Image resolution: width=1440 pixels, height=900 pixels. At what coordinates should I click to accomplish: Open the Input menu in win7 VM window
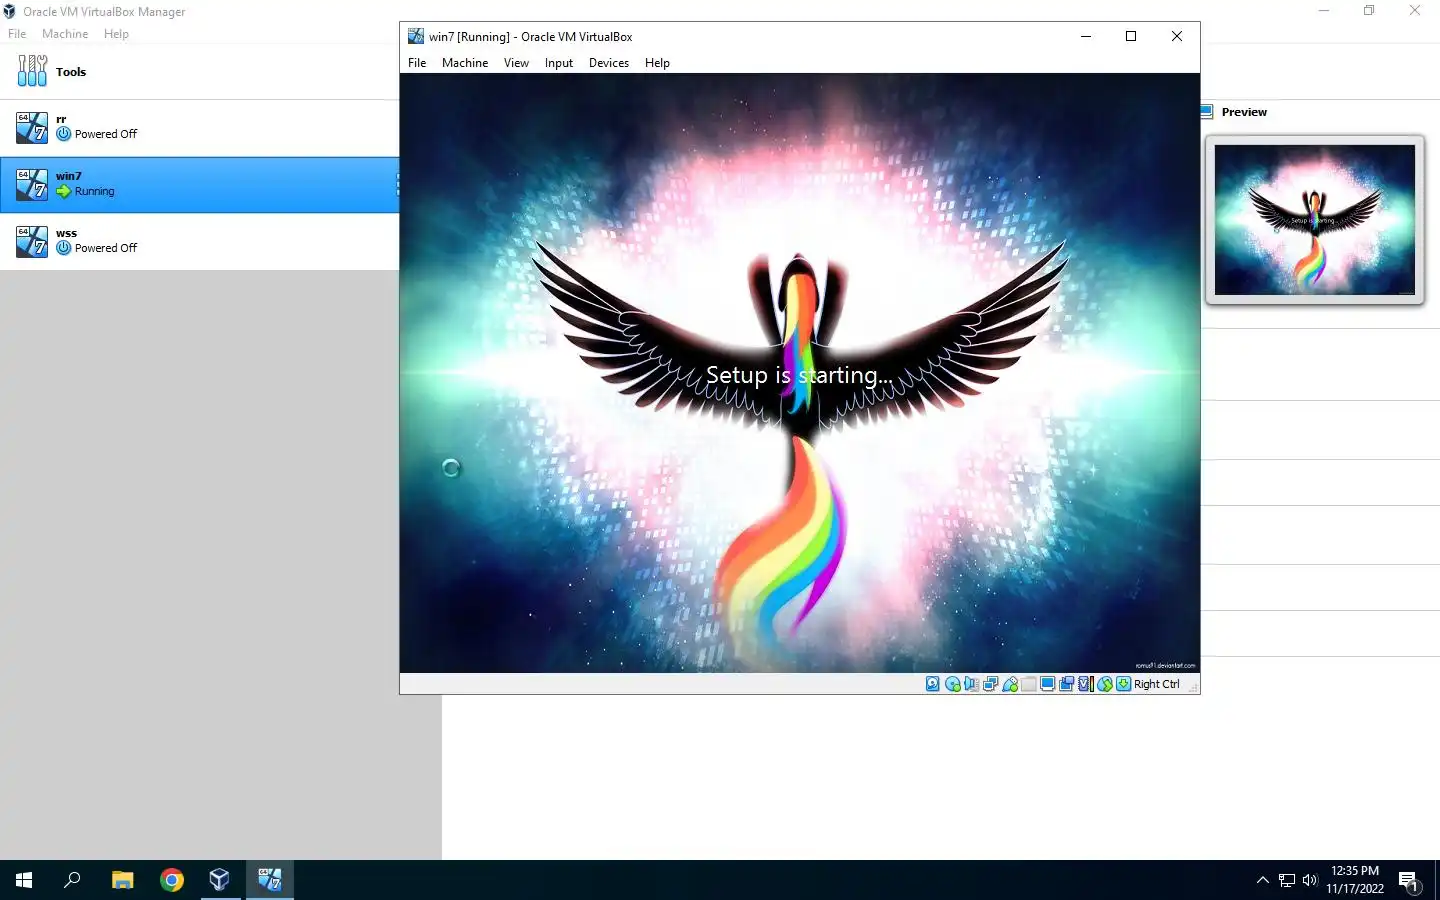point(559,63)
